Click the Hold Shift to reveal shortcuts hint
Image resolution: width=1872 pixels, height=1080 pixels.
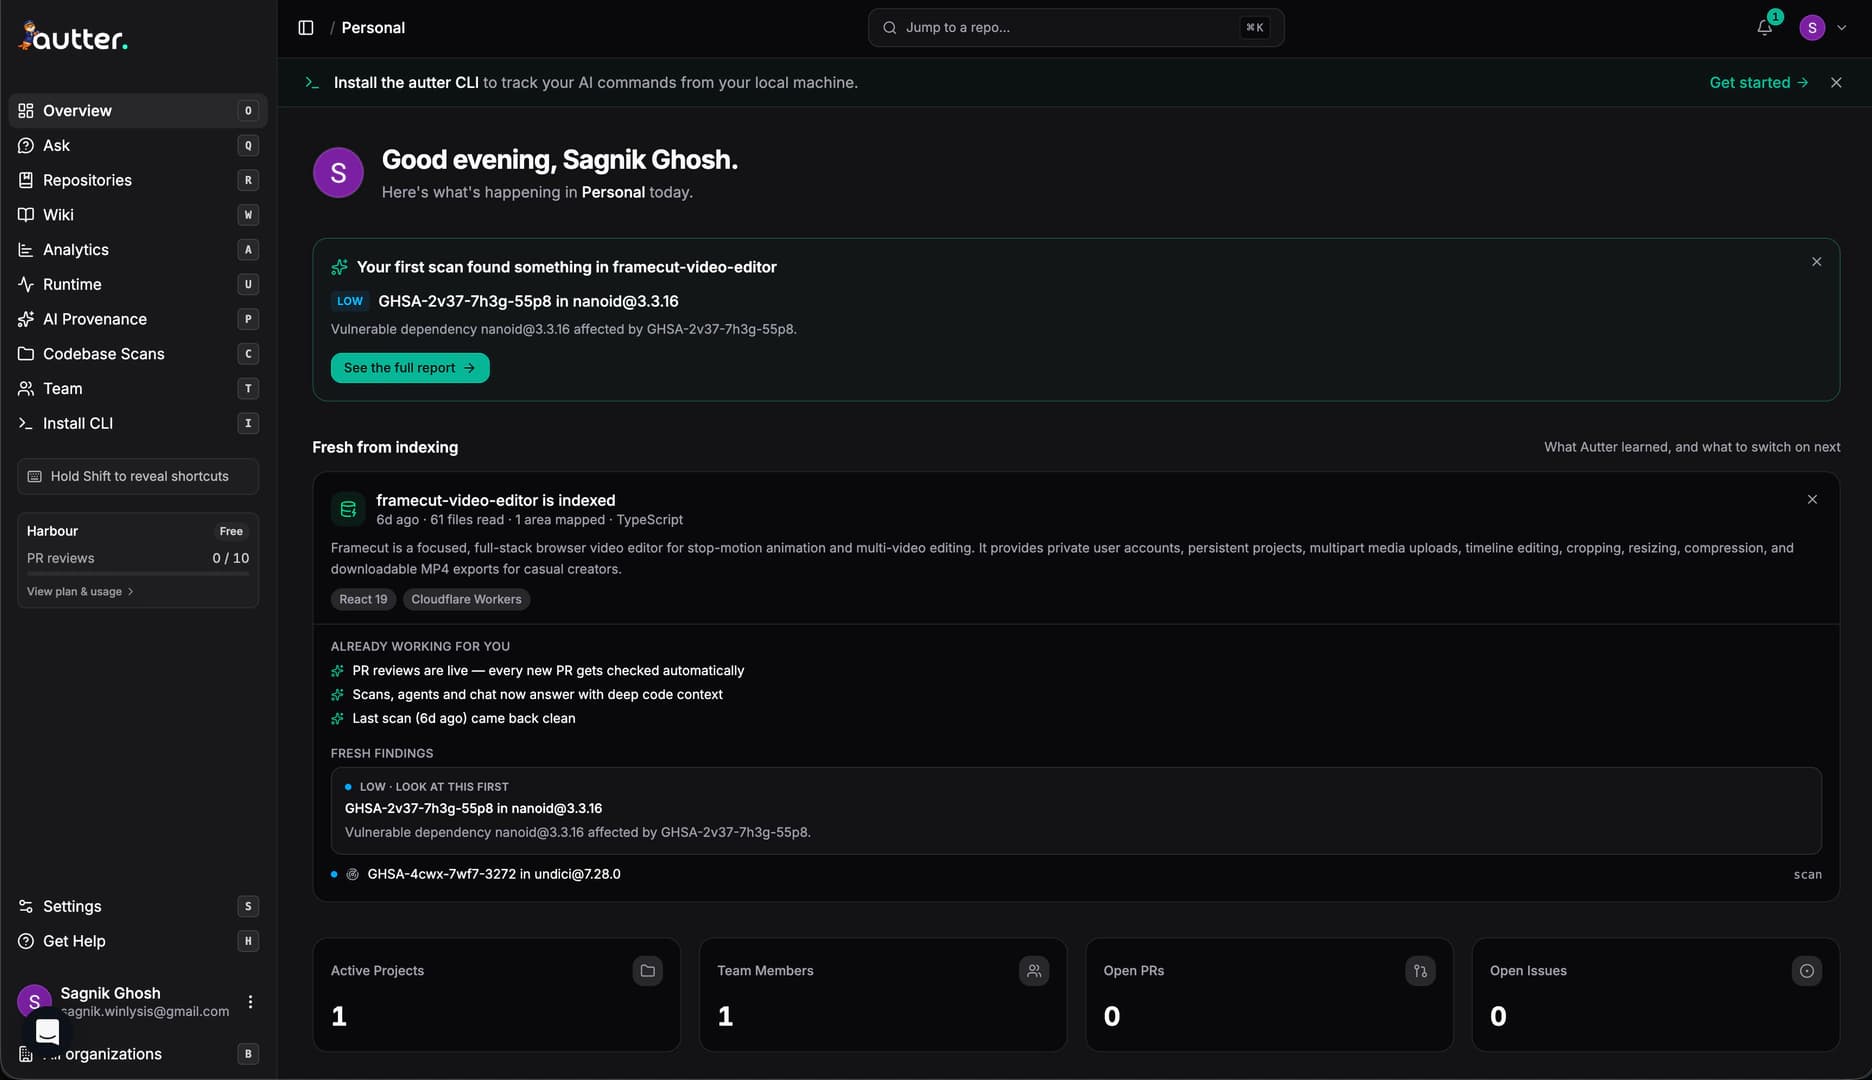(138, 477)
